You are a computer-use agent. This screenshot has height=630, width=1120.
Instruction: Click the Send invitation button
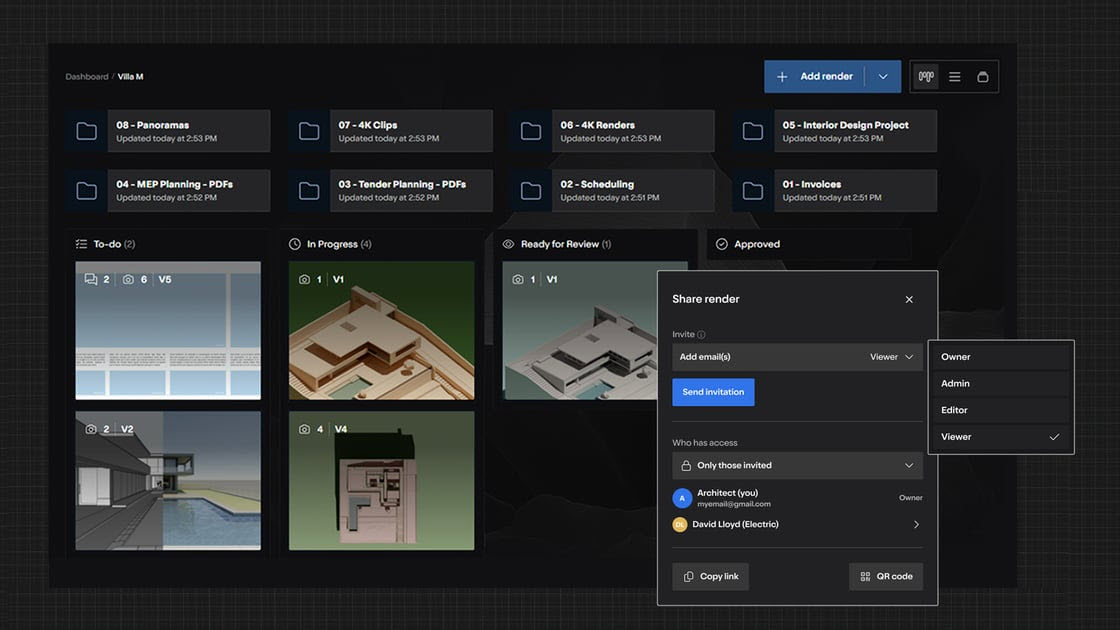(713, 392)
